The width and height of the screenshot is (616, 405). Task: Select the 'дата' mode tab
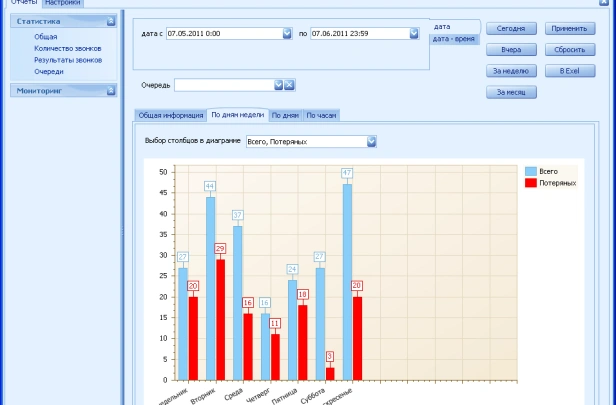[443, 26]
